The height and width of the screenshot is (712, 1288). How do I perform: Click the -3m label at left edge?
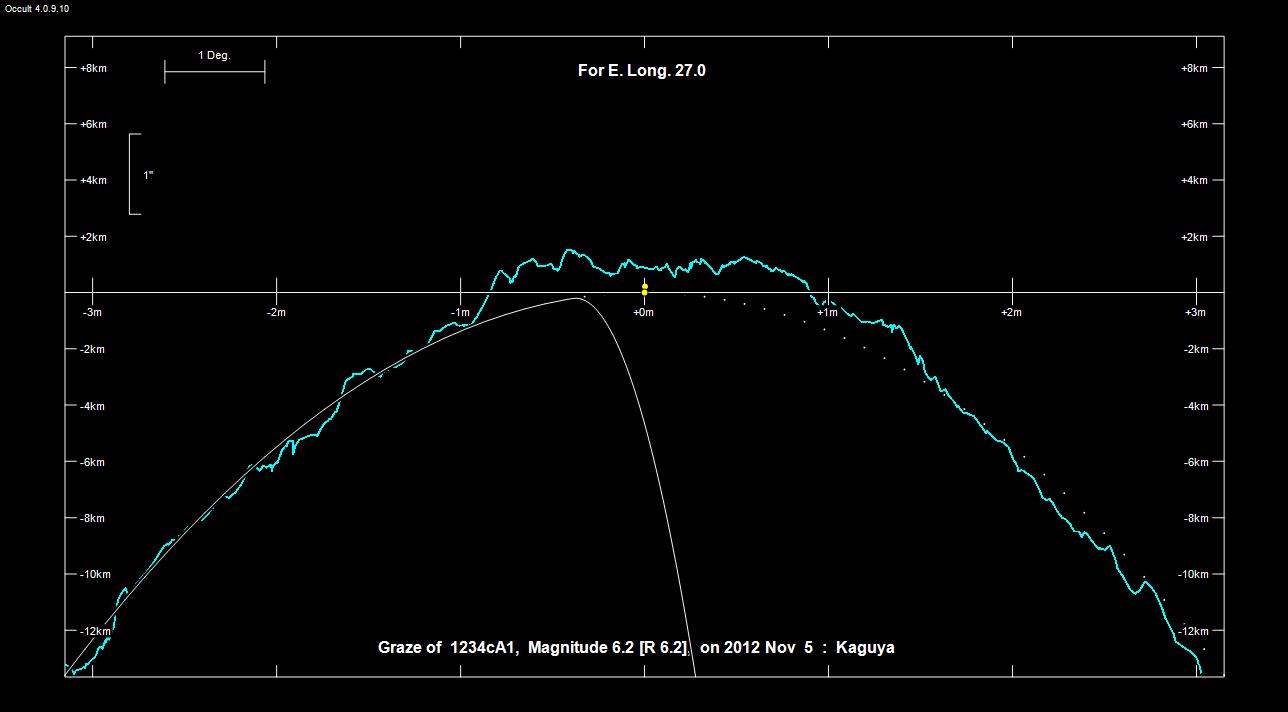(x=92, y=312)
